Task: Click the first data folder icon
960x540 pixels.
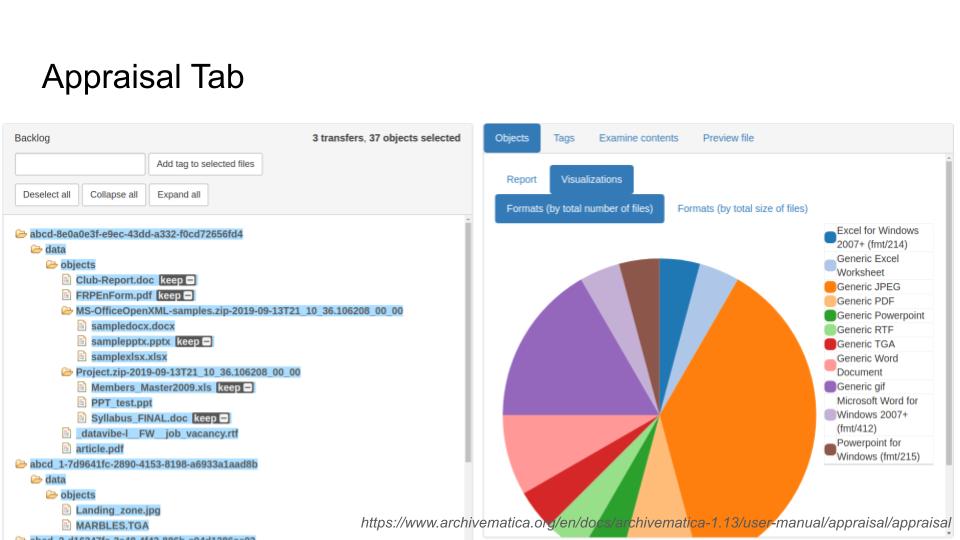Action: 36,249
